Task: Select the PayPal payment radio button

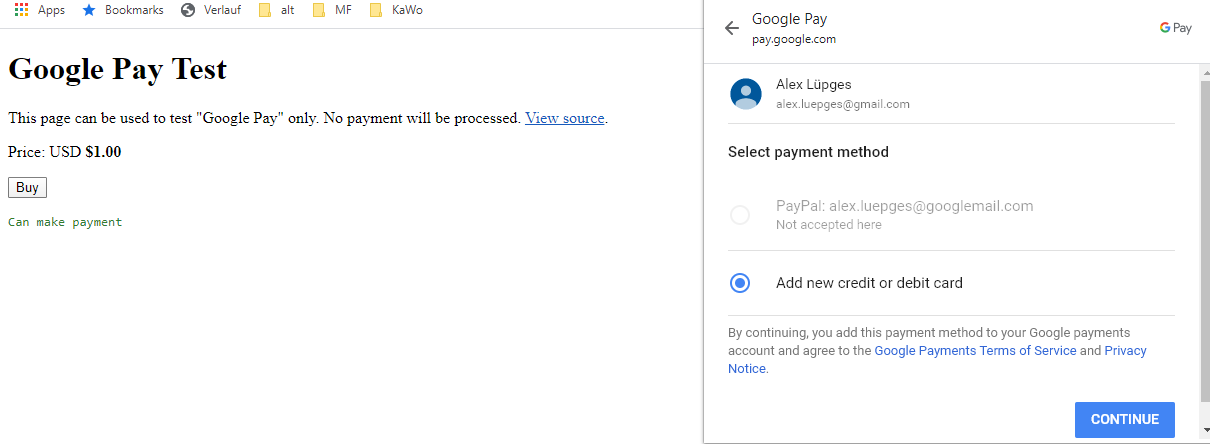Action: coord(740,215)
